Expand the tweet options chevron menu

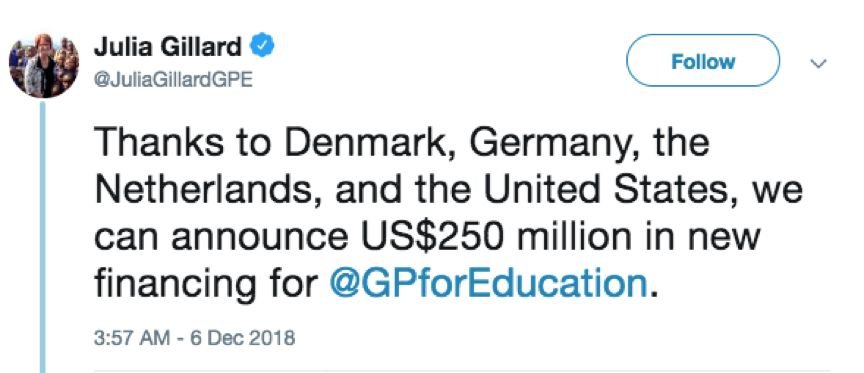[819, 64]
